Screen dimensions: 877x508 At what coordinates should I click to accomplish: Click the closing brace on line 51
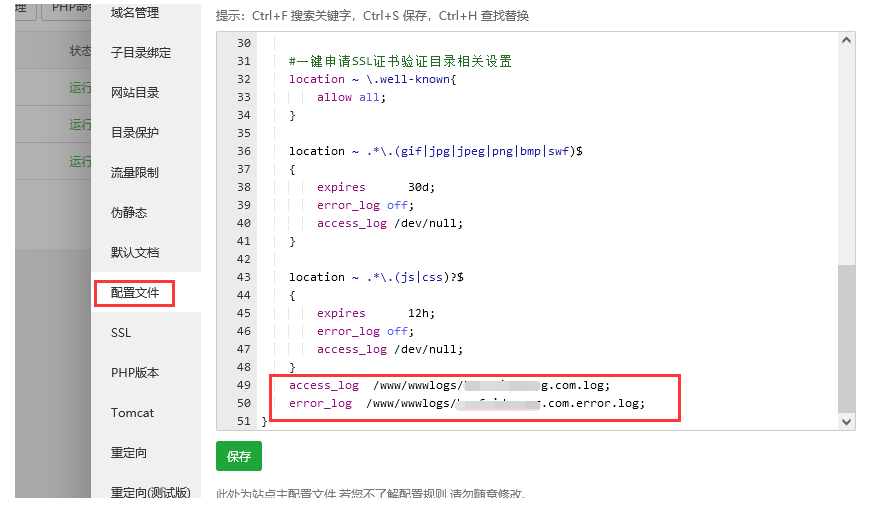265,421
